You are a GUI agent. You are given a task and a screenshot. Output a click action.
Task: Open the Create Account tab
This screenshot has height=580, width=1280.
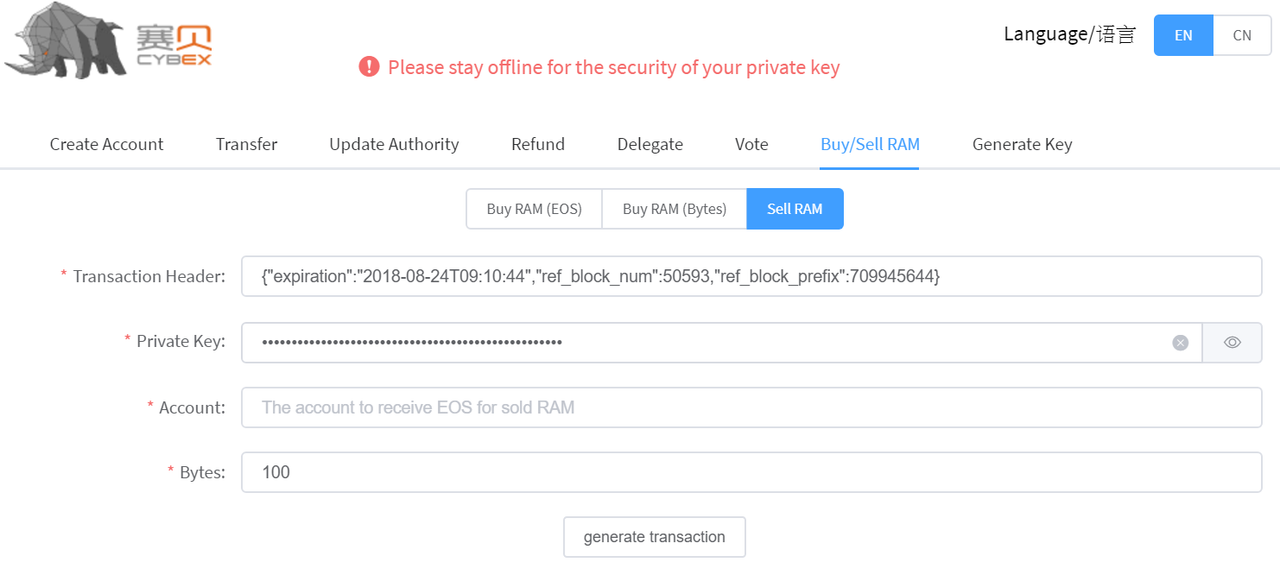pyautogui.click(x=107, y=144)
